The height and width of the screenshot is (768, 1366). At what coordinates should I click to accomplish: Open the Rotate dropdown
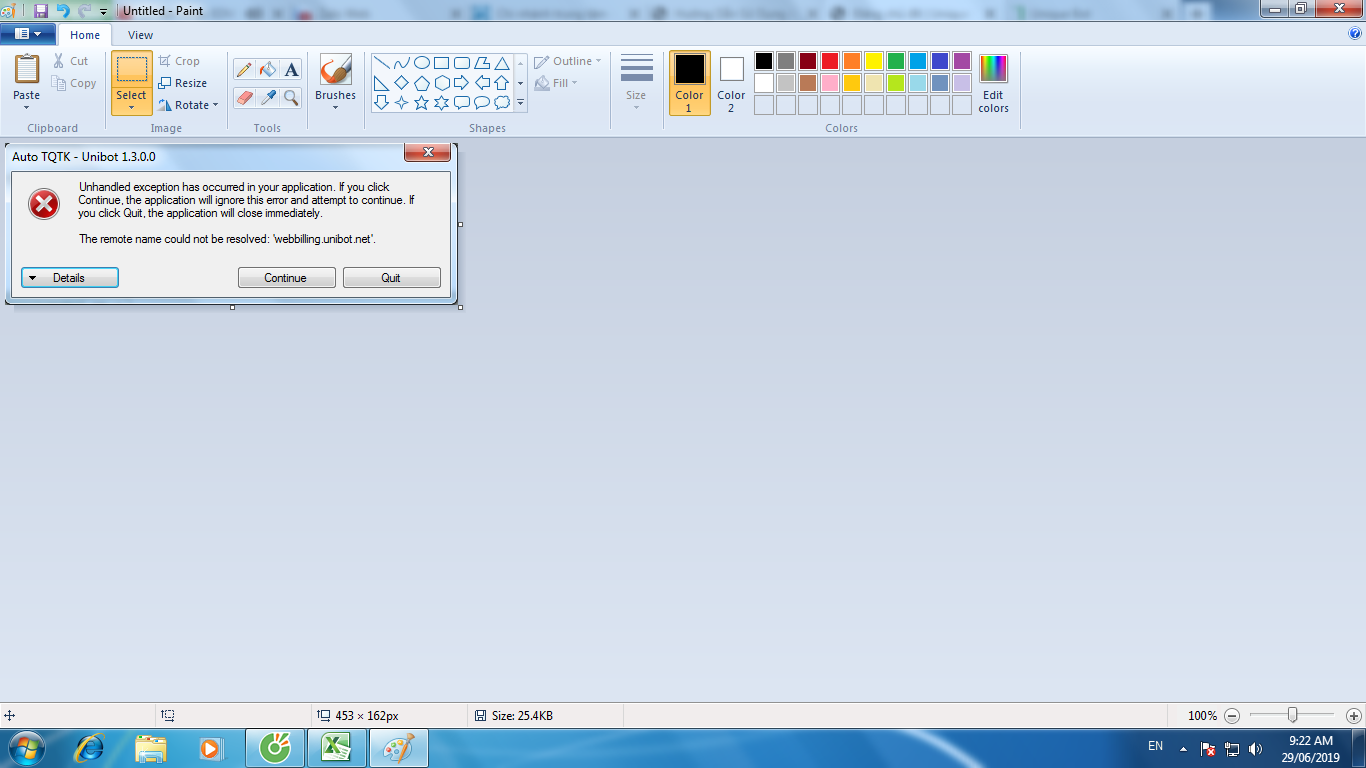pos(188,105)
